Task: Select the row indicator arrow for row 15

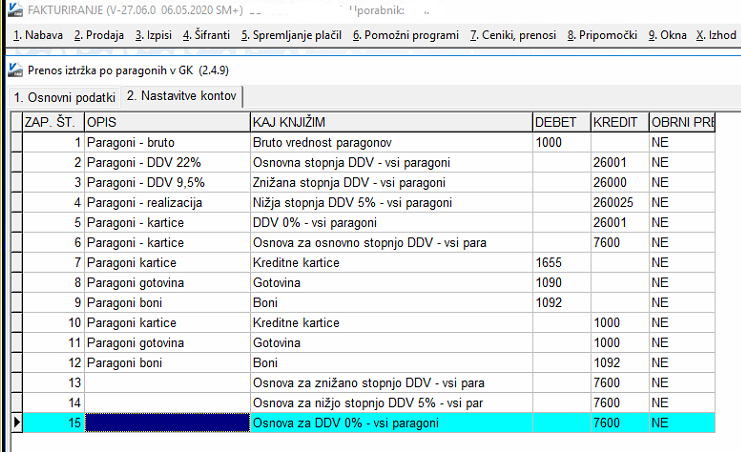Action: (x=15, y=424)
